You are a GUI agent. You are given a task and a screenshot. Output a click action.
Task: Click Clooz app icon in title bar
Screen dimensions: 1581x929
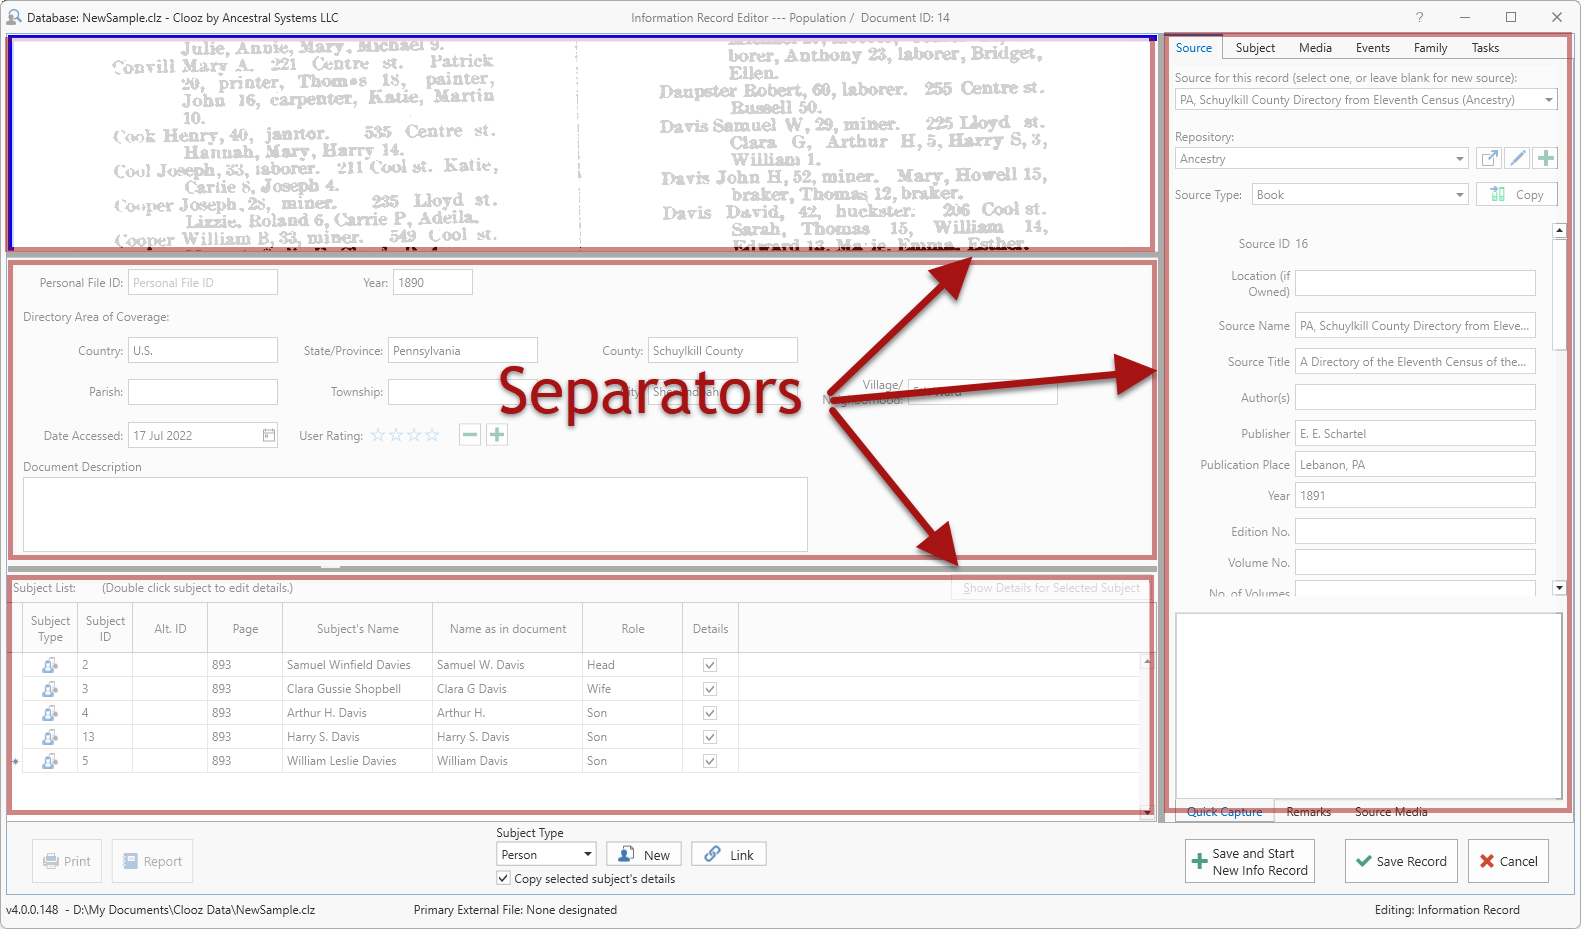[14, 17]
